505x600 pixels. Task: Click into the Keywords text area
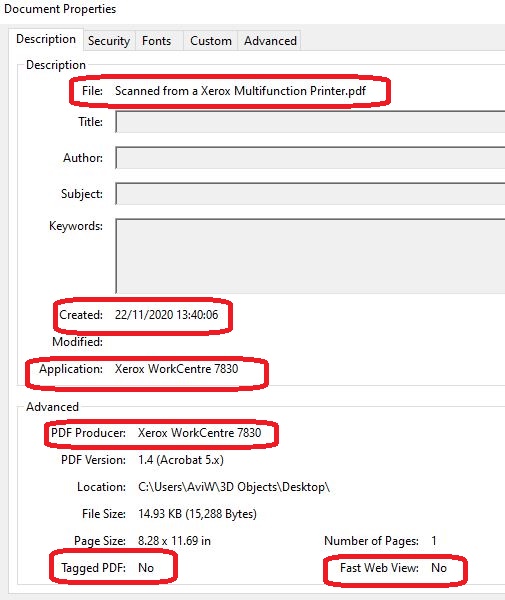310,256
